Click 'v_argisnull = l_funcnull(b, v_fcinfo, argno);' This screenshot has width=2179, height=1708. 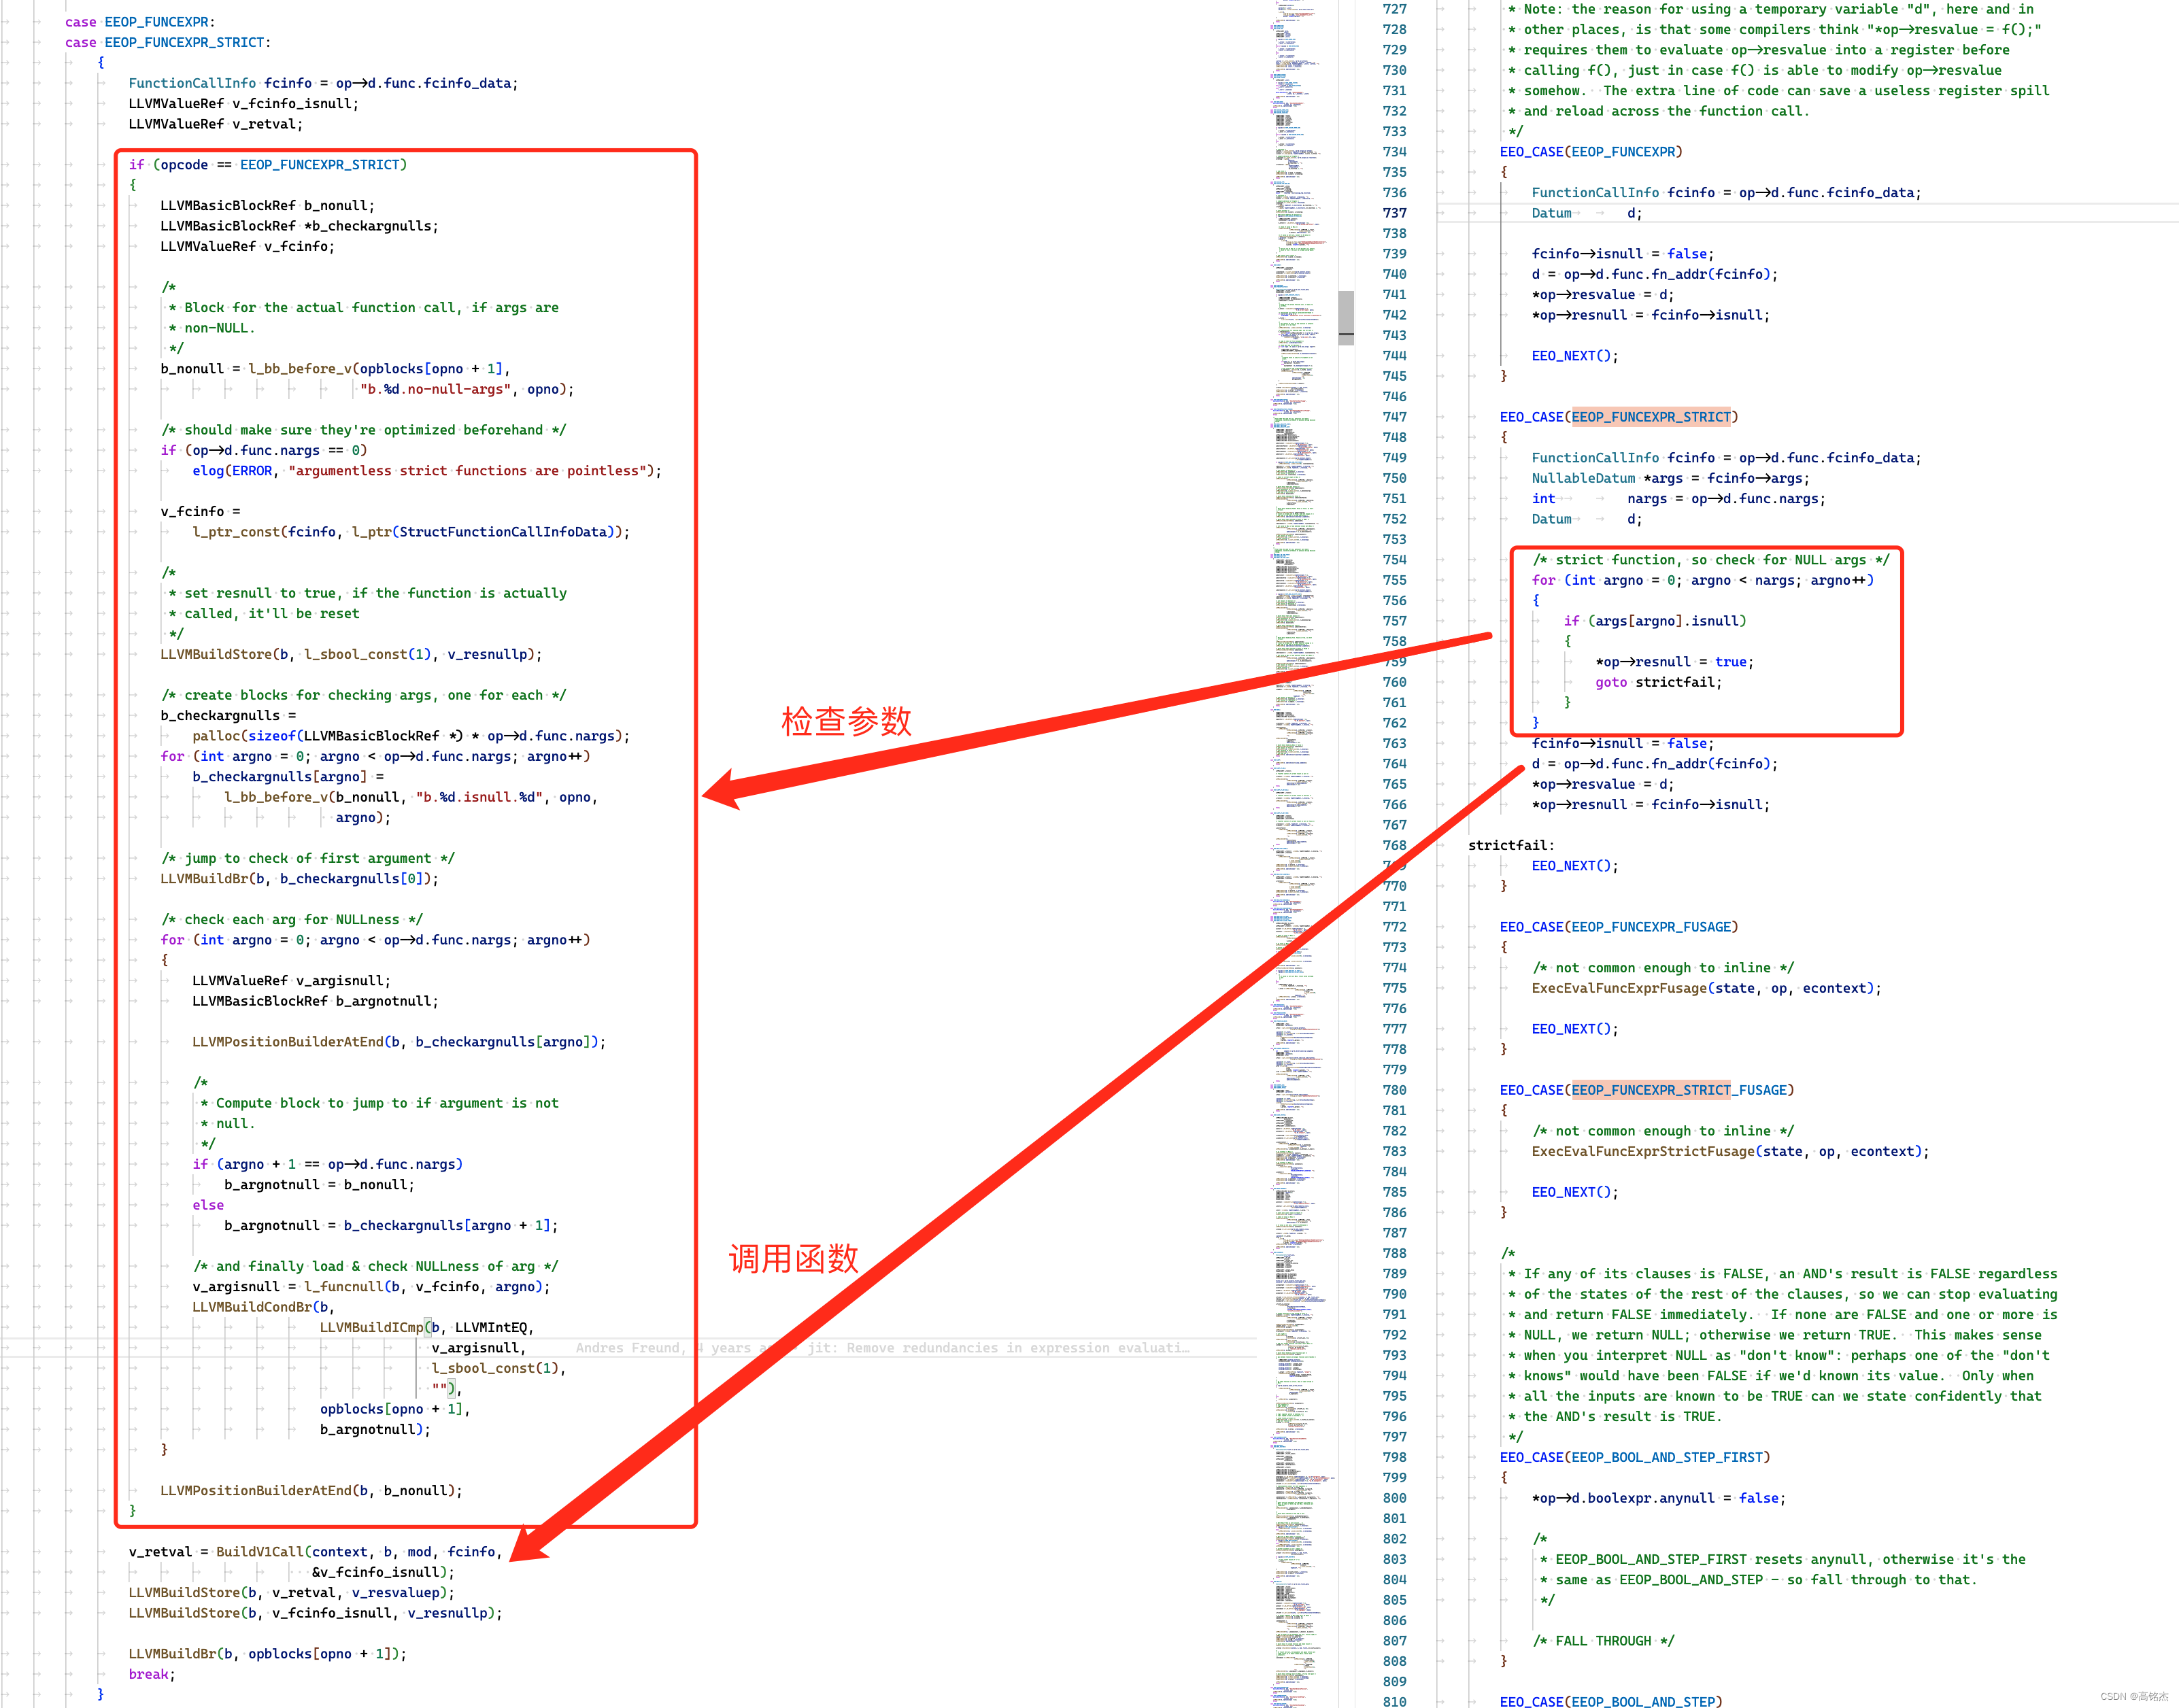pyautogui.click(x=371, y=1287)
